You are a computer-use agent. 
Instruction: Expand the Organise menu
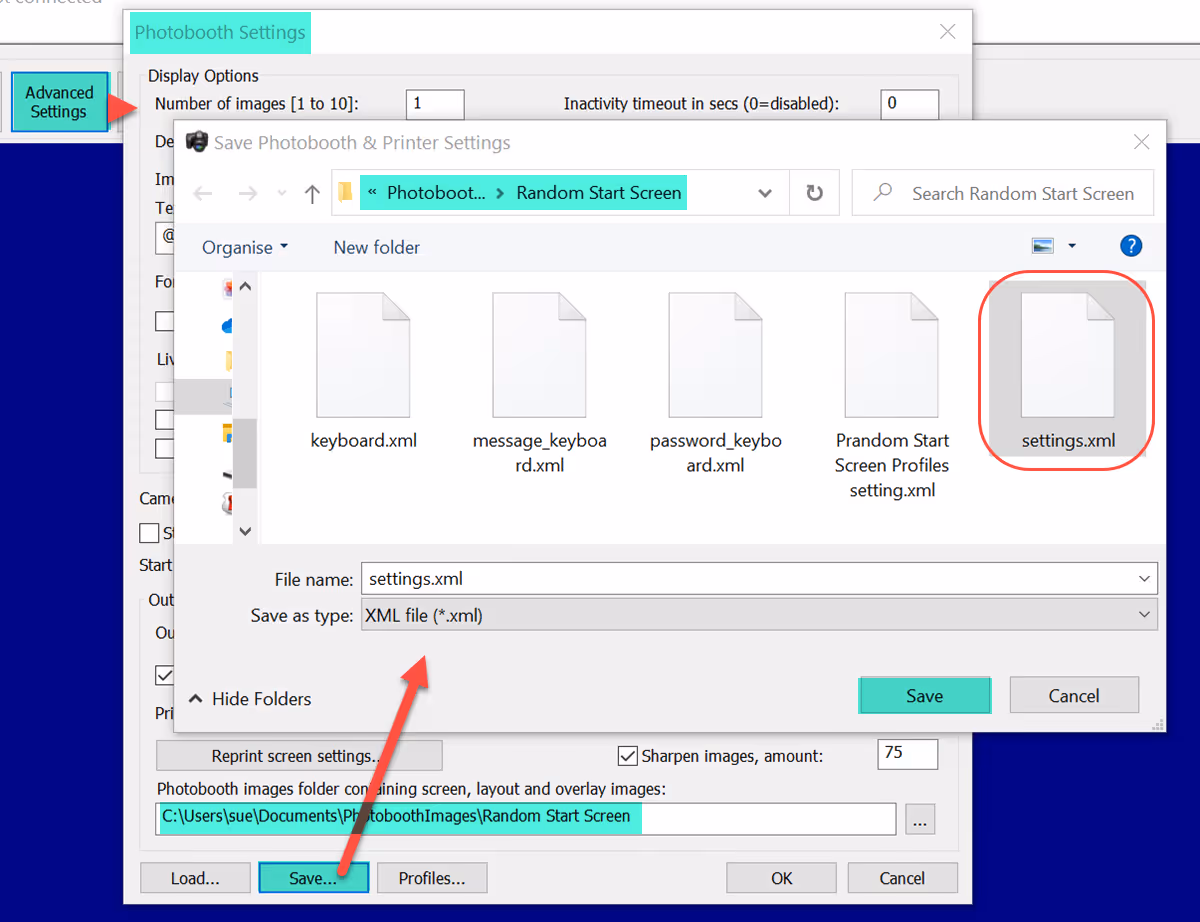pos(245,247)
